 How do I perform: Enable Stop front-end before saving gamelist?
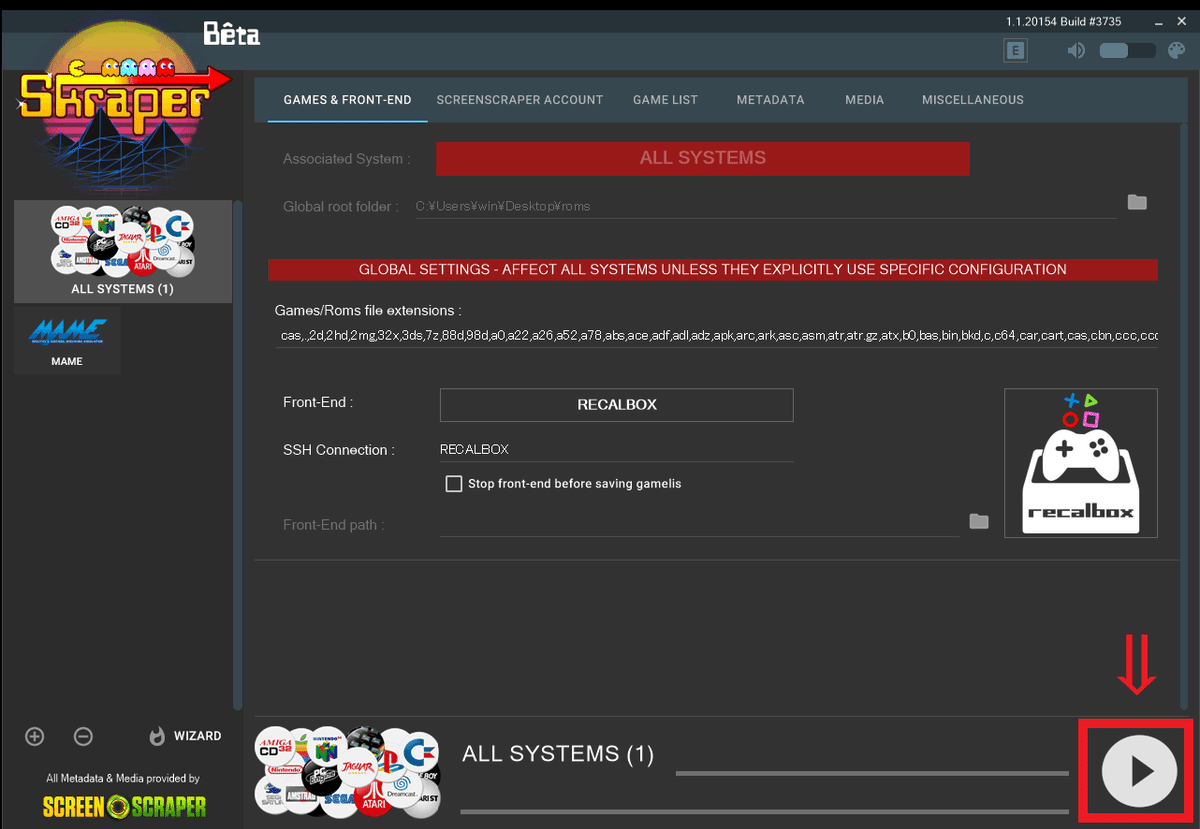coord(454,484)
